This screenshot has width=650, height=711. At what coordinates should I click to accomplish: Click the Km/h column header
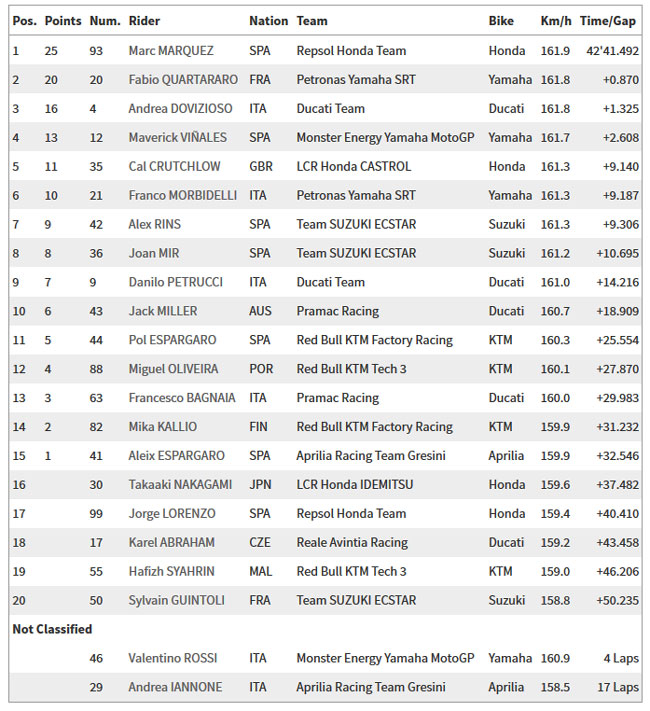[556, 21]
